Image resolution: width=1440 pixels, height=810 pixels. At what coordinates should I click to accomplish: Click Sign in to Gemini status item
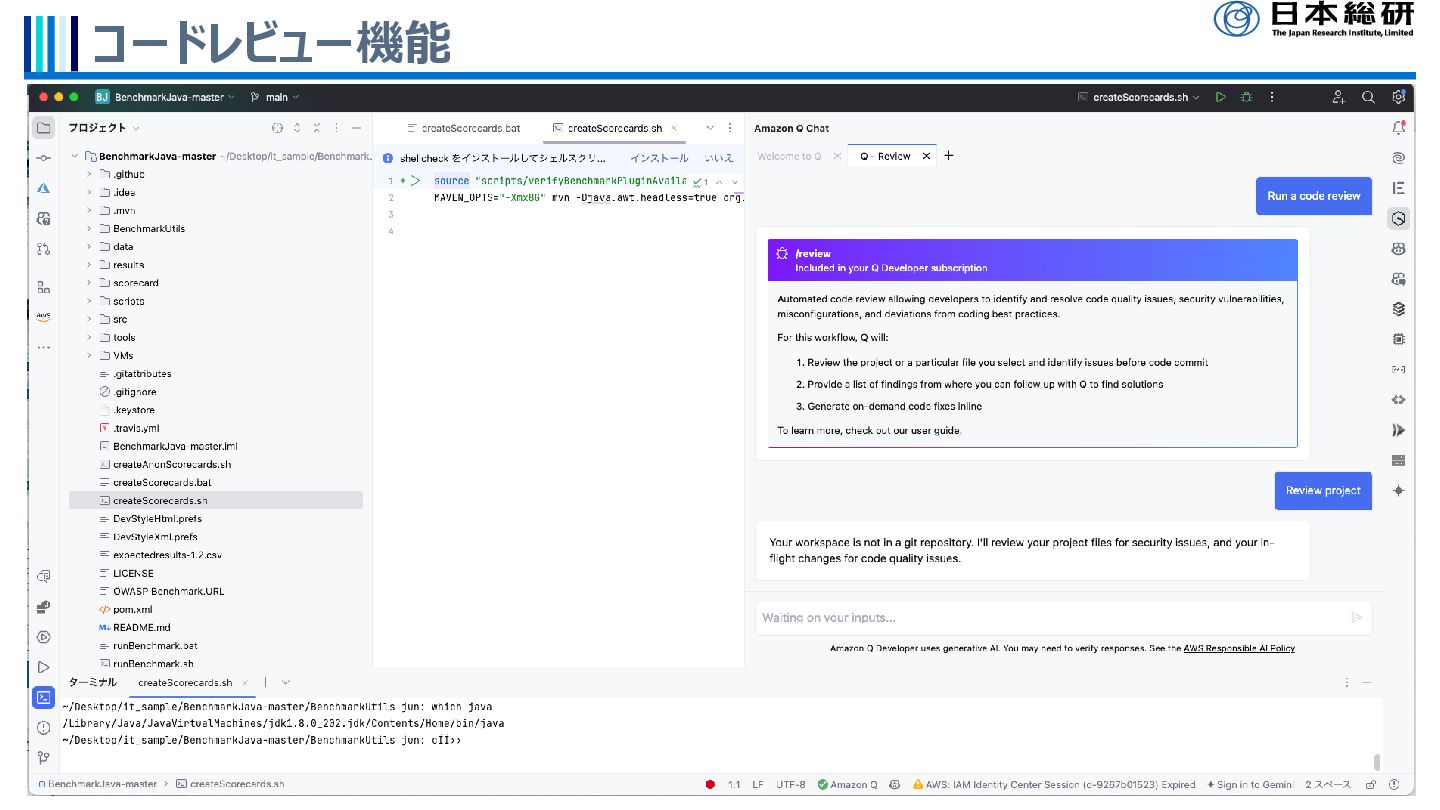pyautogui.click(x=1251, y=785)
